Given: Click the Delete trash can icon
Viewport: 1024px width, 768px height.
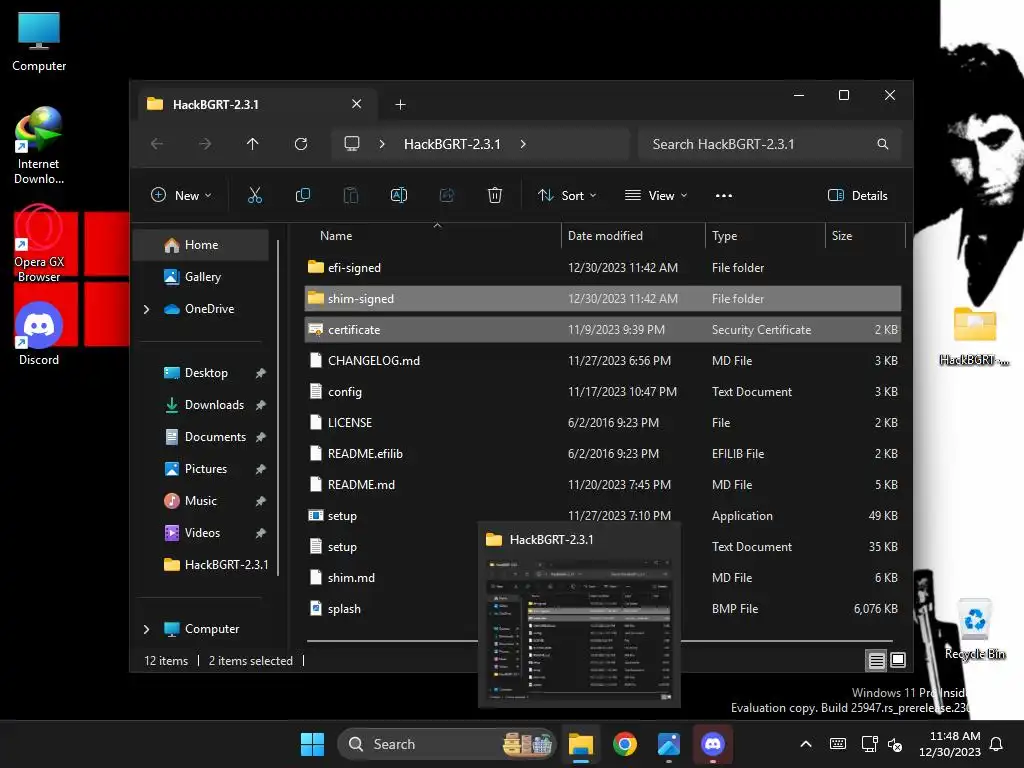Looking at the screenshot, I should [x=495, y=195].
